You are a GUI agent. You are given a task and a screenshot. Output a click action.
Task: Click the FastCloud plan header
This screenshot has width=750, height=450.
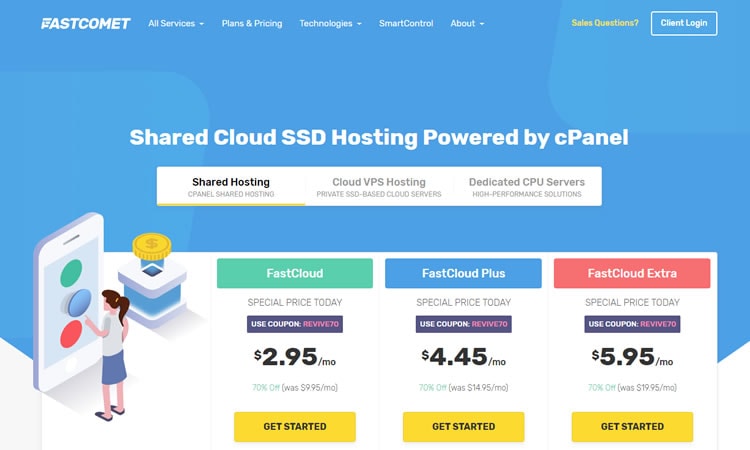click(295, 274)
